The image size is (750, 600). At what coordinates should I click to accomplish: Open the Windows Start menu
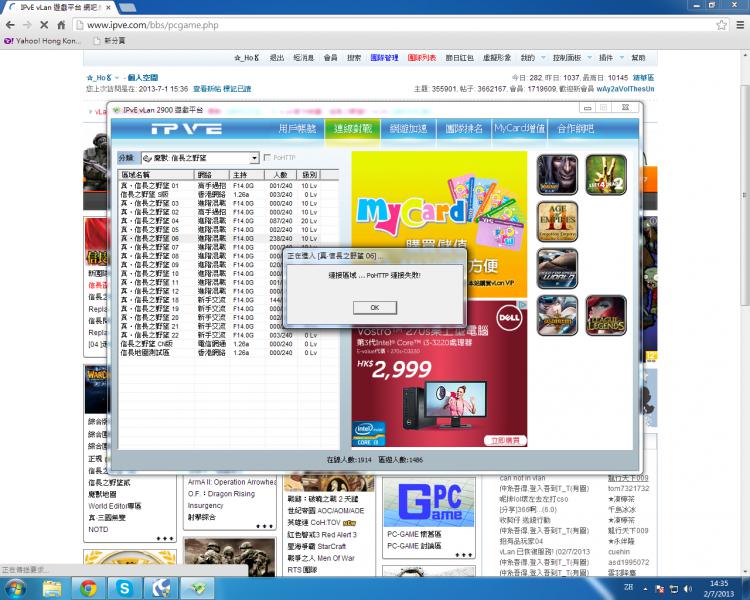15,589
